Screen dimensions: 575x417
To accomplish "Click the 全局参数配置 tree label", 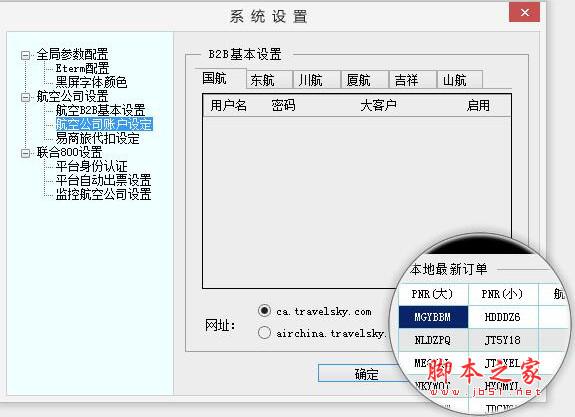I will [x=72, y=54].
